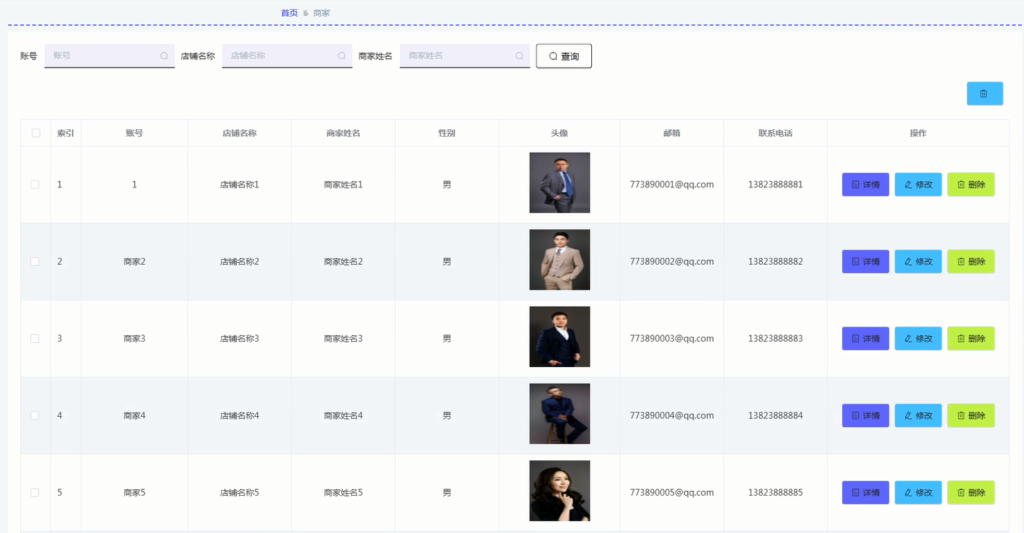Click the 邮箱 column header
This screenshot has width=1024, height=533.
pyautogui.click(x=672, y=133)
